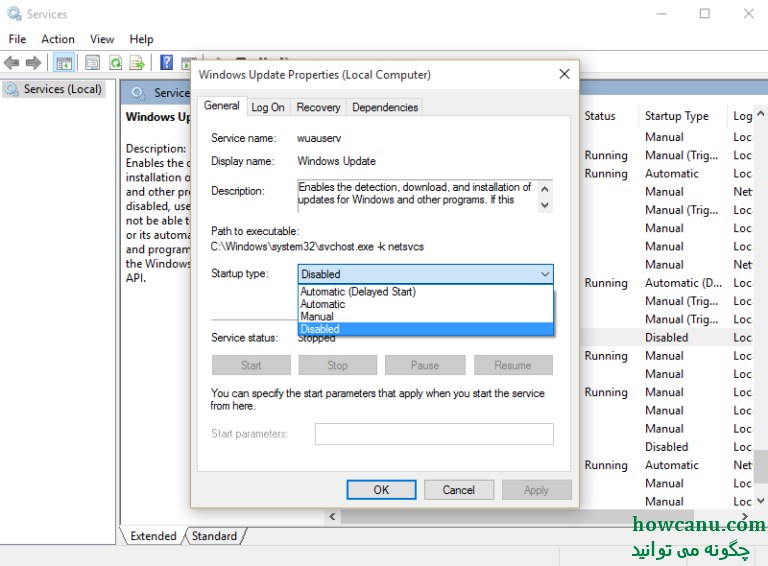Click the Pause service button
Screen dimensions: 768x566
pyautogui.click(x=425, y=365)
